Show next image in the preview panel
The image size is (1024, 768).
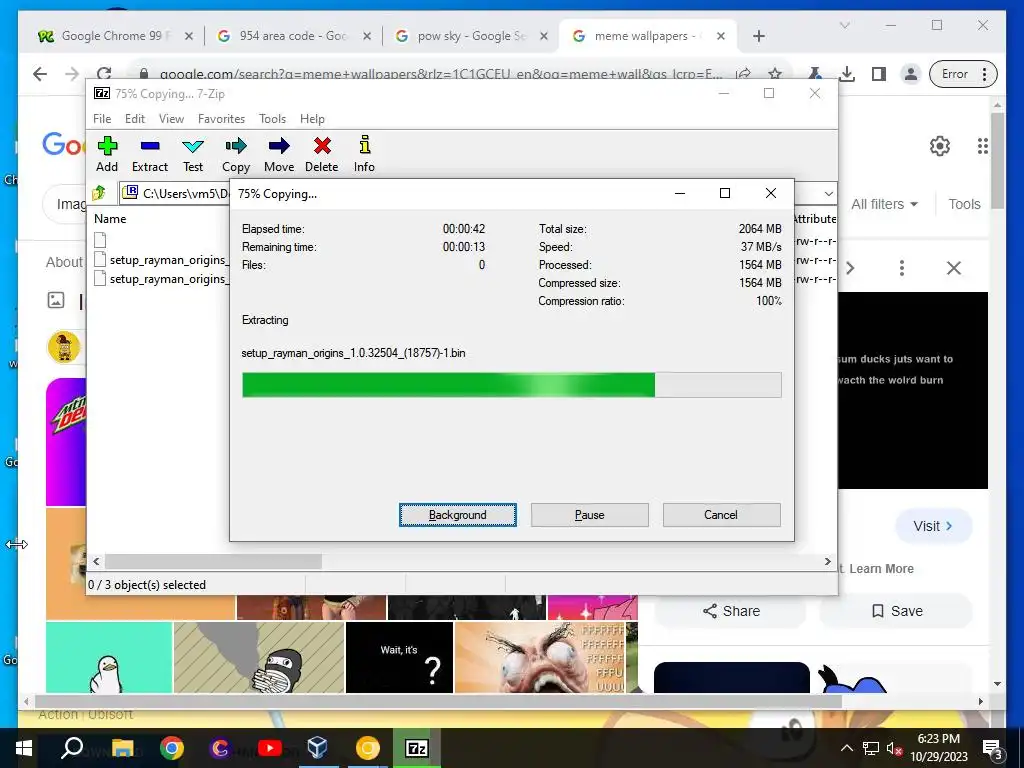pyautogui.click(x=850, y=268)
